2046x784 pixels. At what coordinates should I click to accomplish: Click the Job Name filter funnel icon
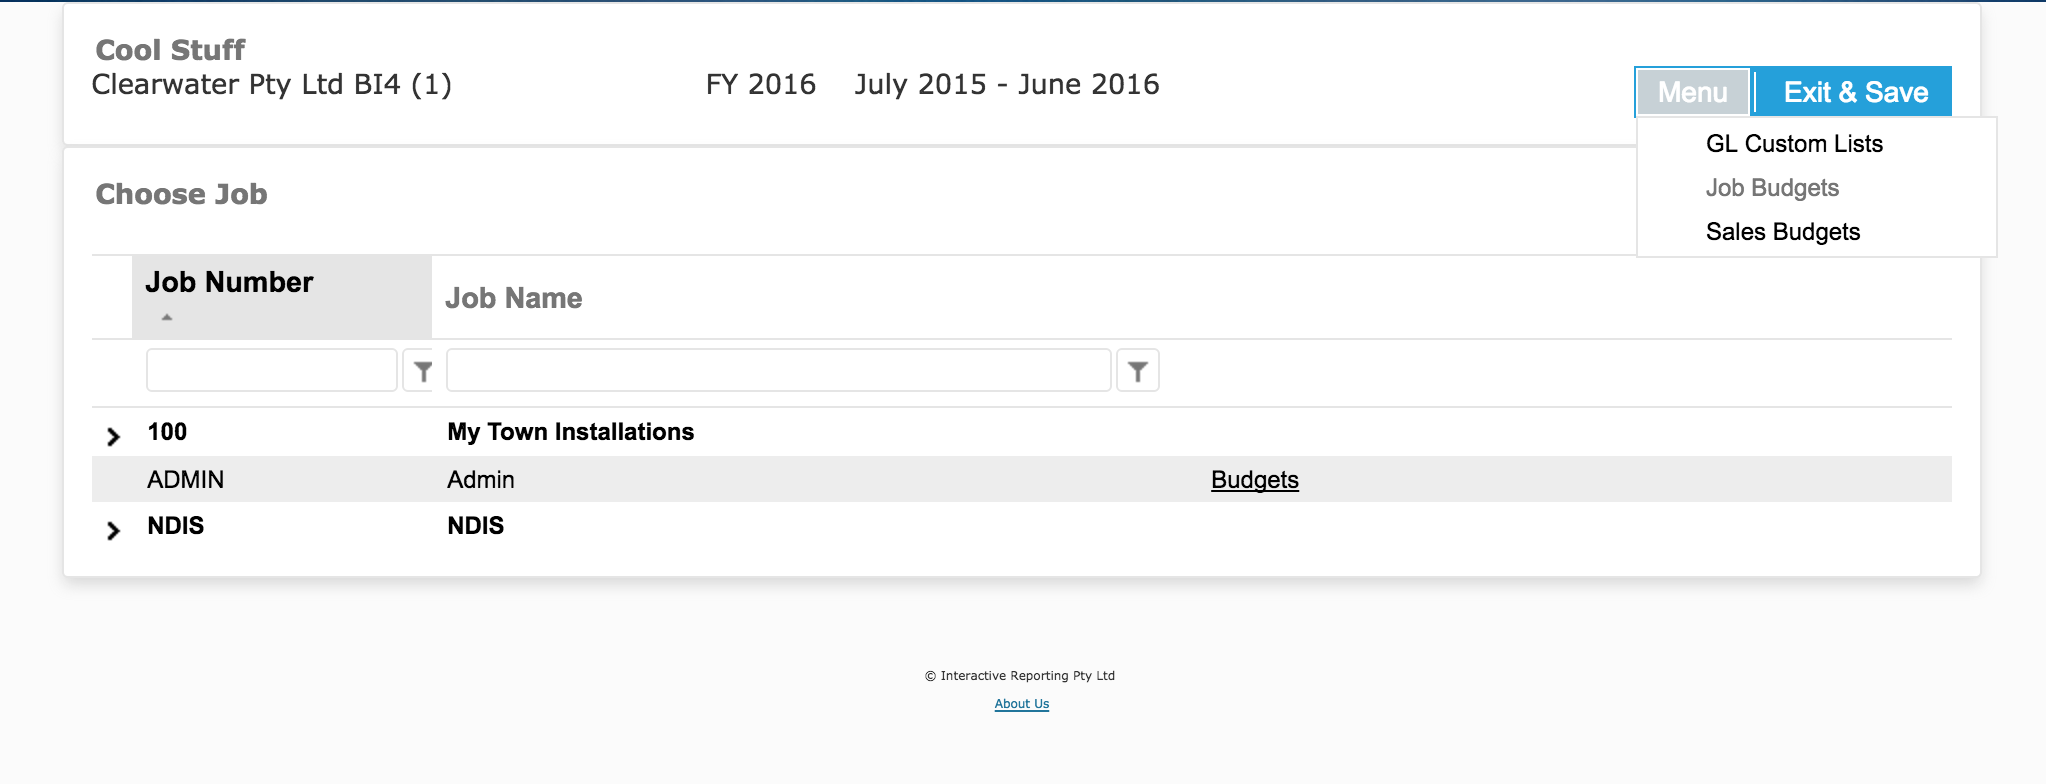click(1137, 371)
